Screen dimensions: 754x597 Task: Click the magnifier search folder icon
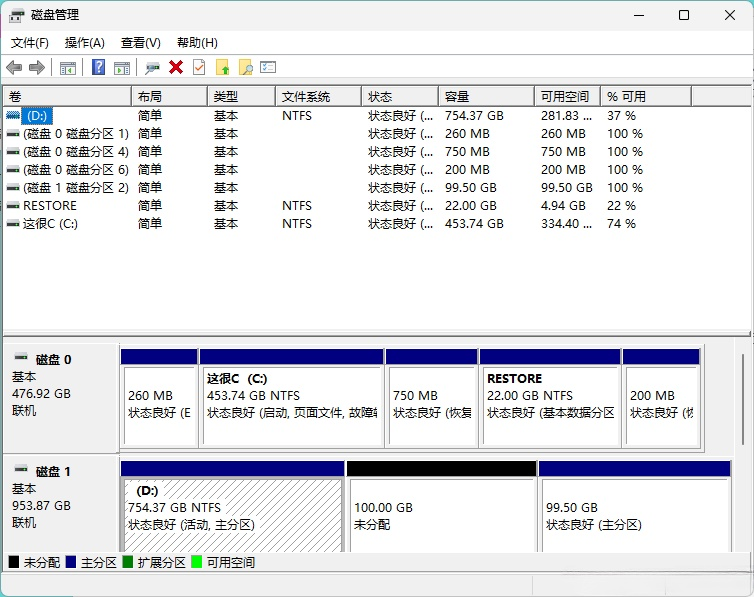pyautogui.click(x=245, y=67)
